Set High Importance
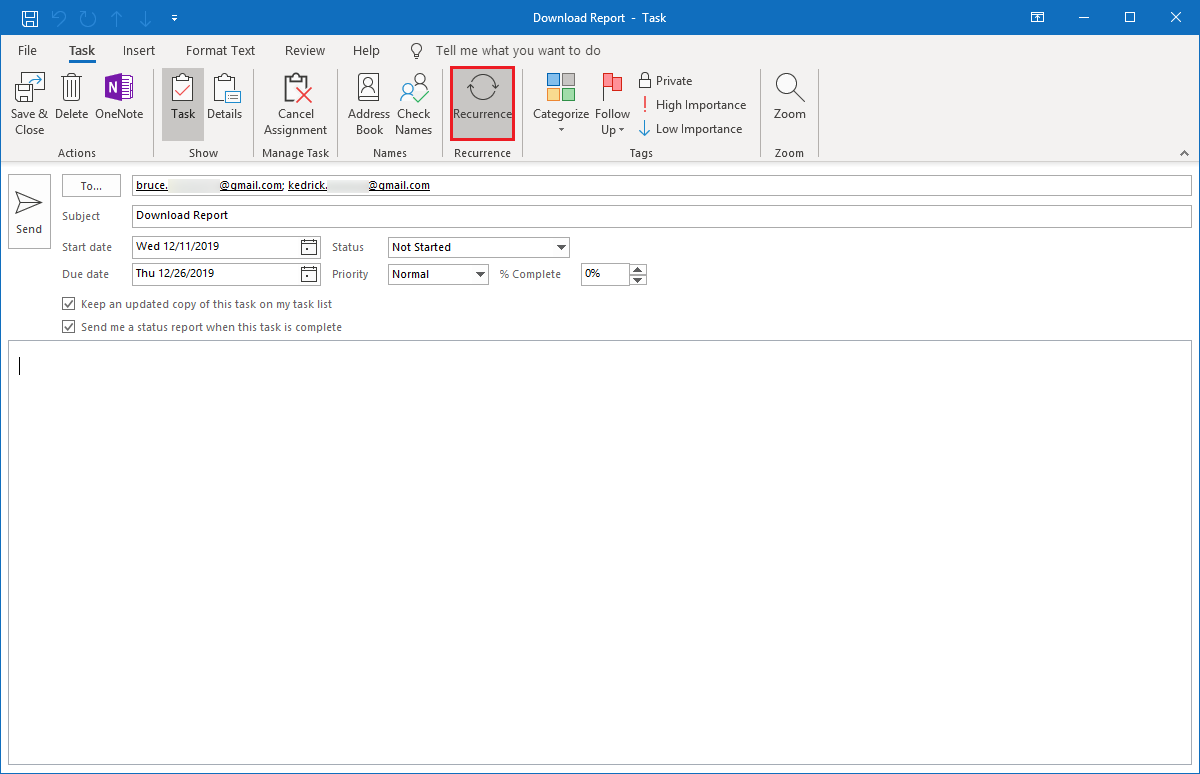Viewport: 1200px width, 774px height. click(x=692, y=105)
